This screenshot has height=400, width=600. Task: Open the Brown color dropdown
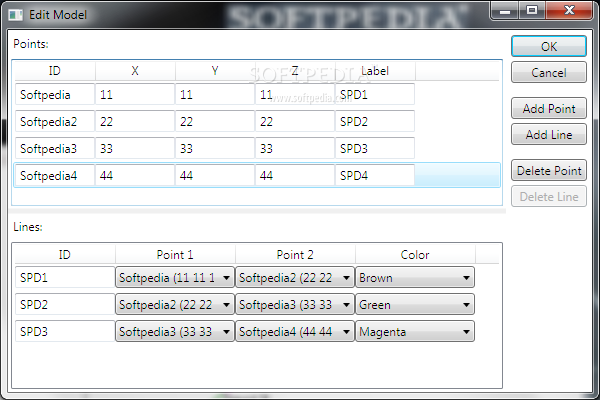tap(415, 278)
